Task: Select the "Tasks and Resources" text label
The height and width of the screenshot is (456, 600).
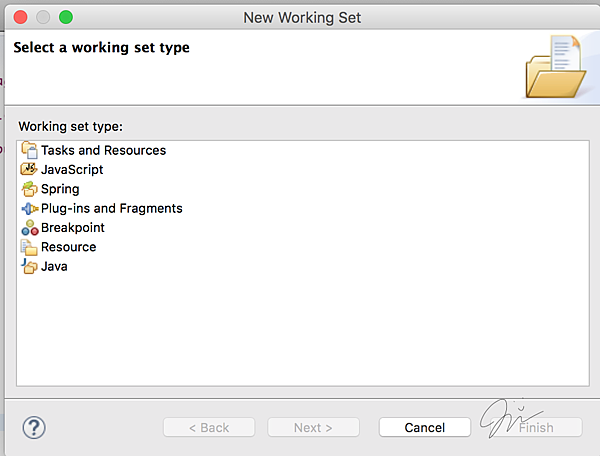Action: [x=103, y=150]
